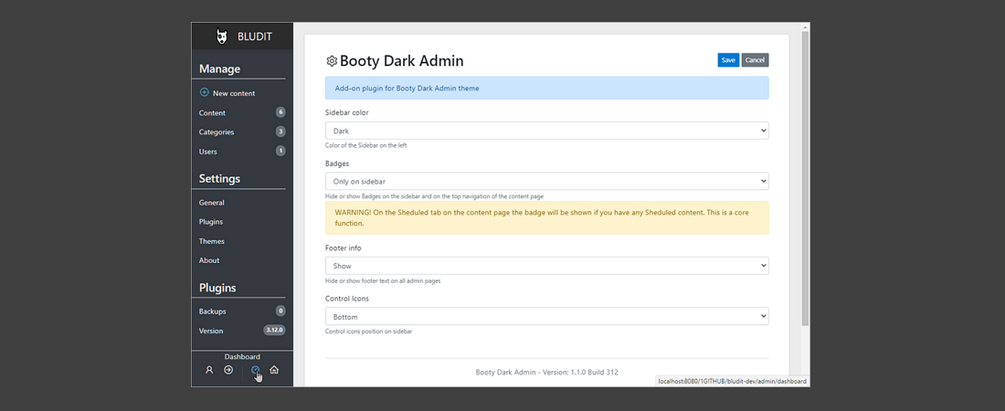The width and height of the screenshot is (1005, 411).
Task: Open the Dashboard speedometer icon
Action: (x=255, y=370)
